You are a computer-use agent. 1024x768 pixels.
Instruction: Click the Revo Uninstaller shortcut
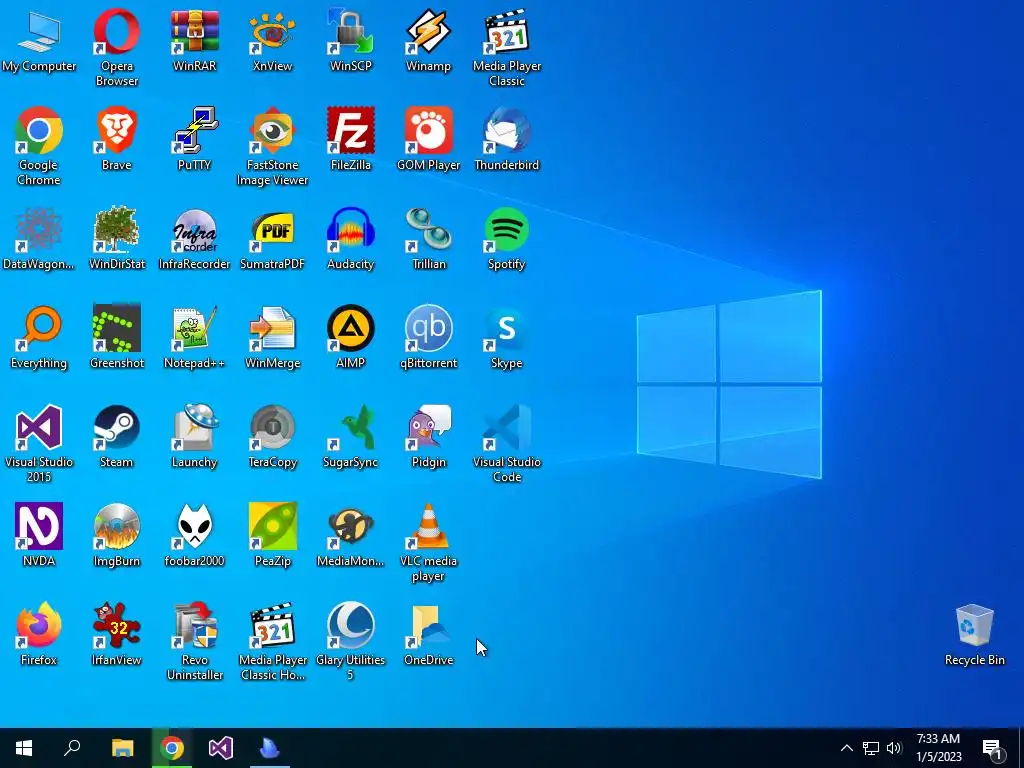click(x=194, y=641)
